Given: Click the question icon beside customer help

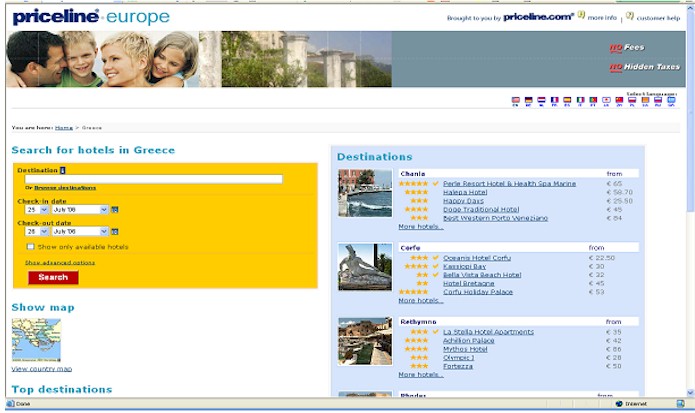Looking at the screenshot, I should point(630,16).
